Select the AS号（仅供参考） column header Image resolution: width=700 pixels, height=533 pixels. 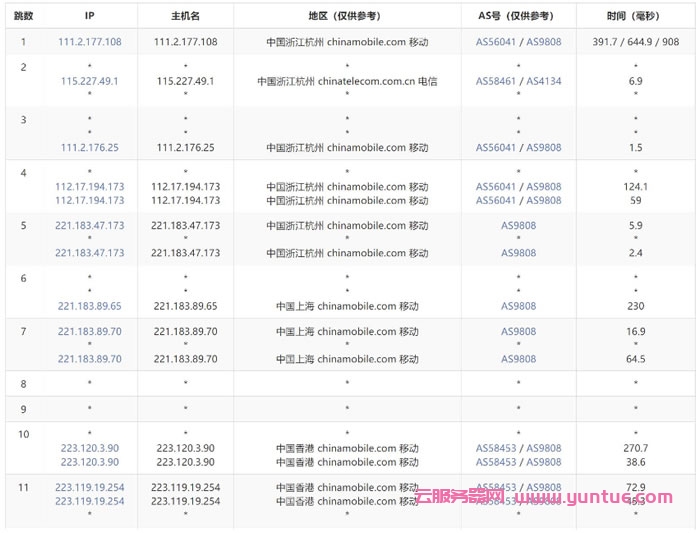point(518,16)
